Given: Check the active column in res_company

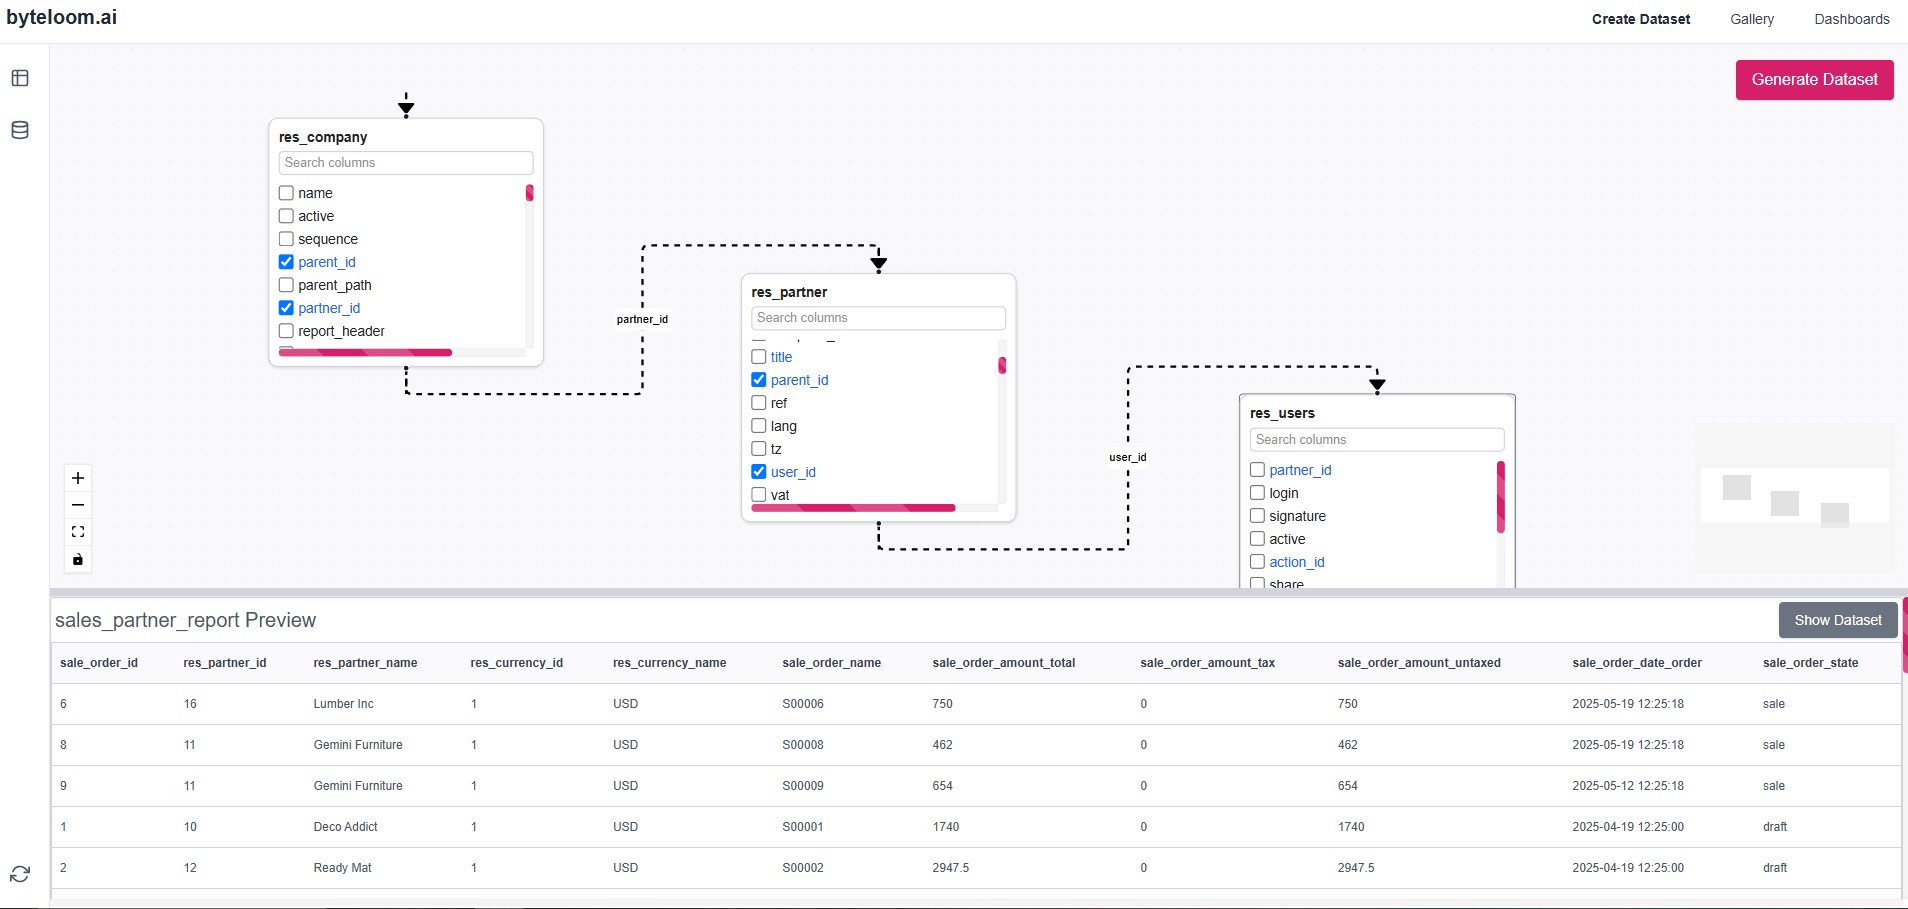Looking at the screenshot, I should (286, 216).
